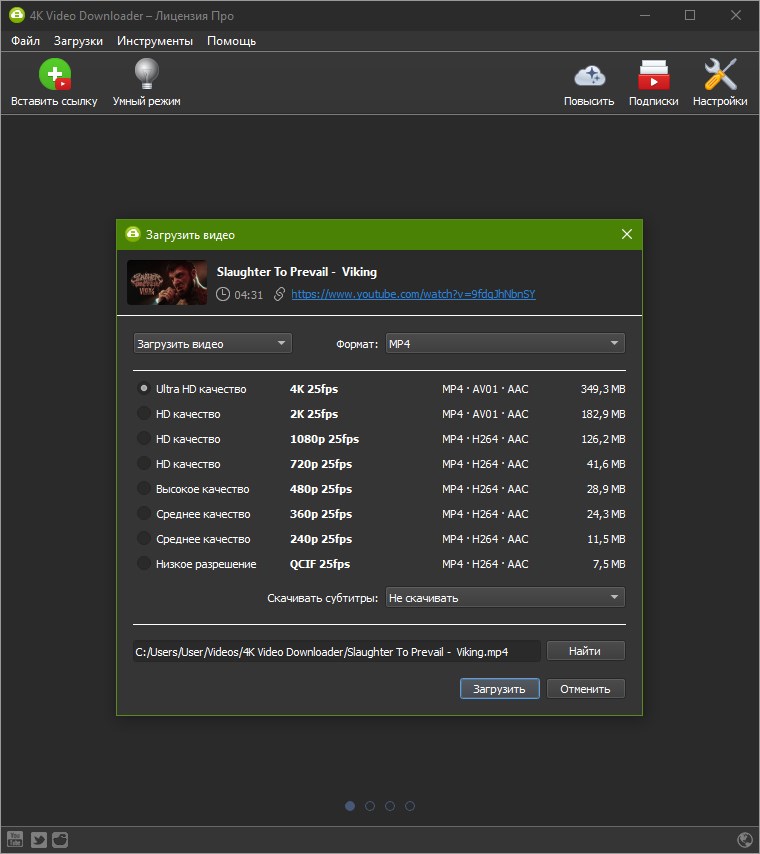The height and width of the screenshot is (854, 760).
Task: Click the YouTube icon in status bar
Action: click(15, 839)
